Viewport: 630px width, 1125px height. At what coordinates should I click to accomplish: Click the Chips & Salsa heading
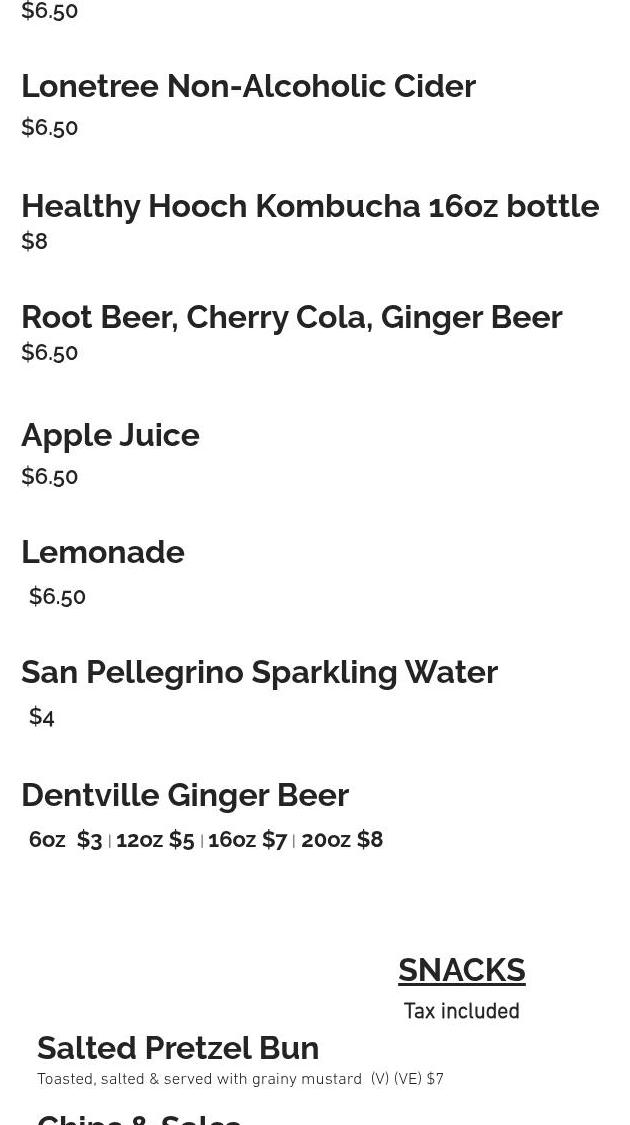click(x=139, y=1120)
